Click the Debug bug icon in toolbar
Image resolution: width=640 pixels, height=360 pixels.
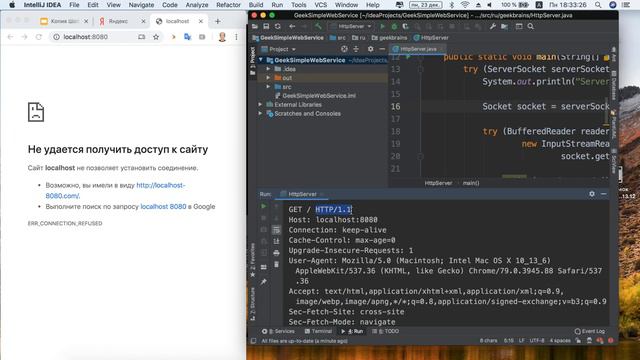pyautogui.click(x=394, y=27)
